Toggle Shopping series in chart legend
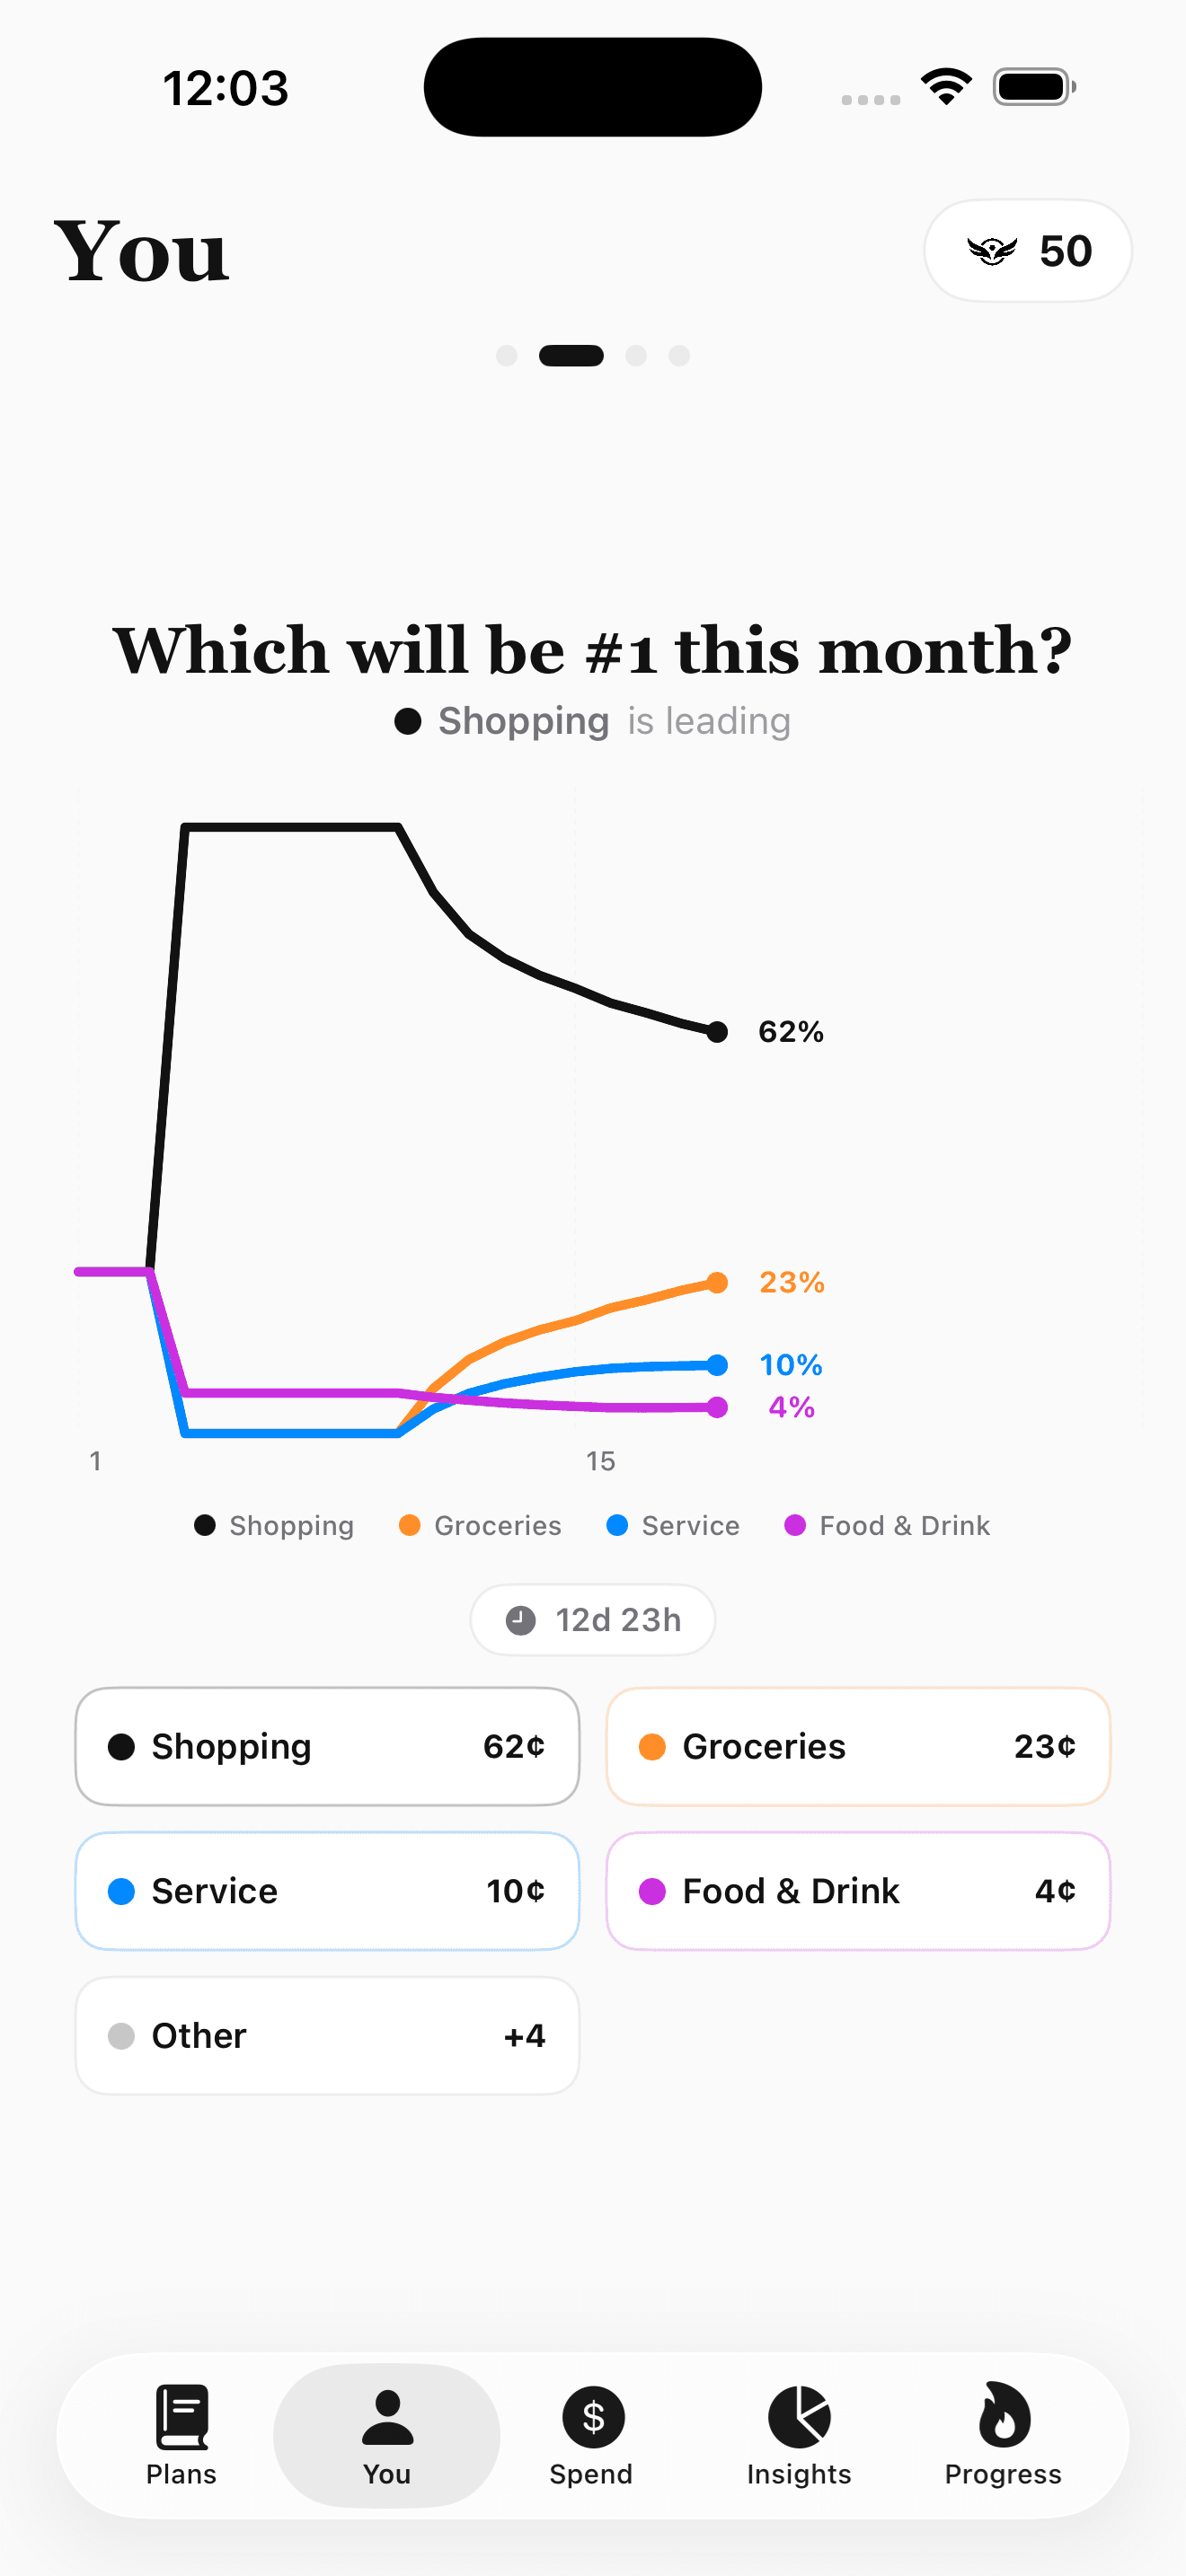 (274, 1526)
